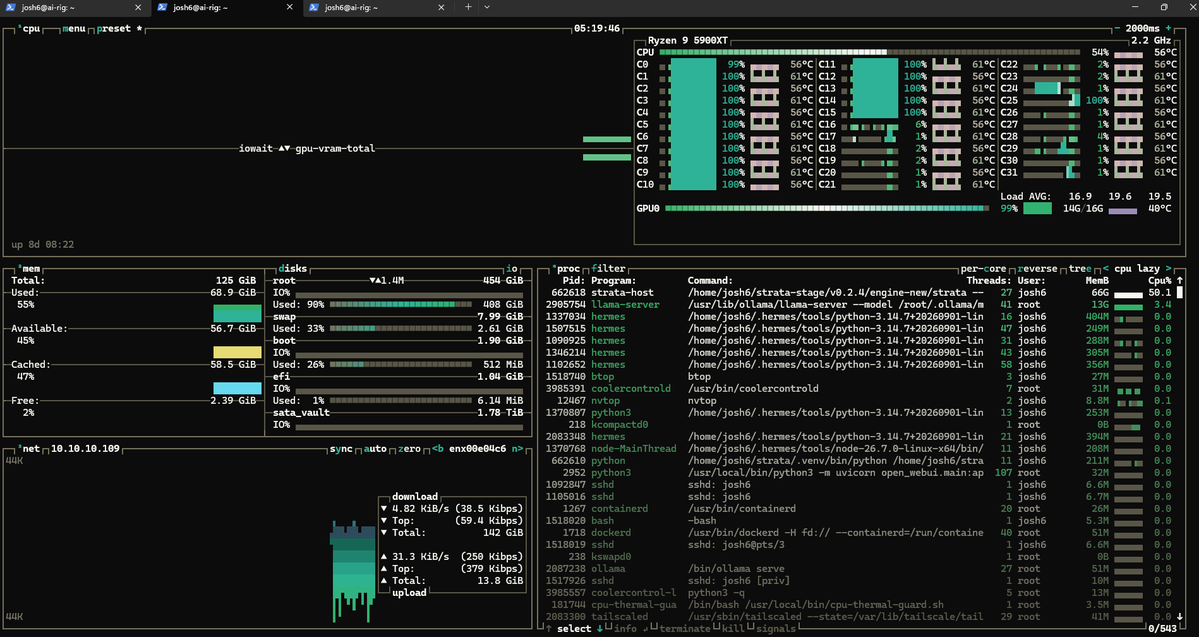
Task: Toggle reverse process sorting
Action: [1038, 268]
